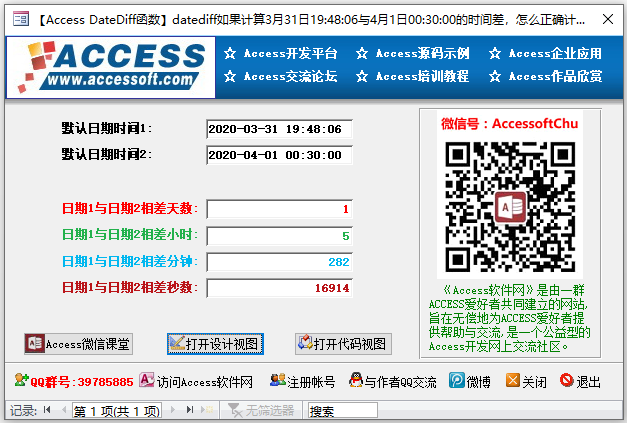The width and height of the screenshot is (627, 423).
Task: Click the 日期1与日期2相差天数 label
Action: [x=130, y=209]
